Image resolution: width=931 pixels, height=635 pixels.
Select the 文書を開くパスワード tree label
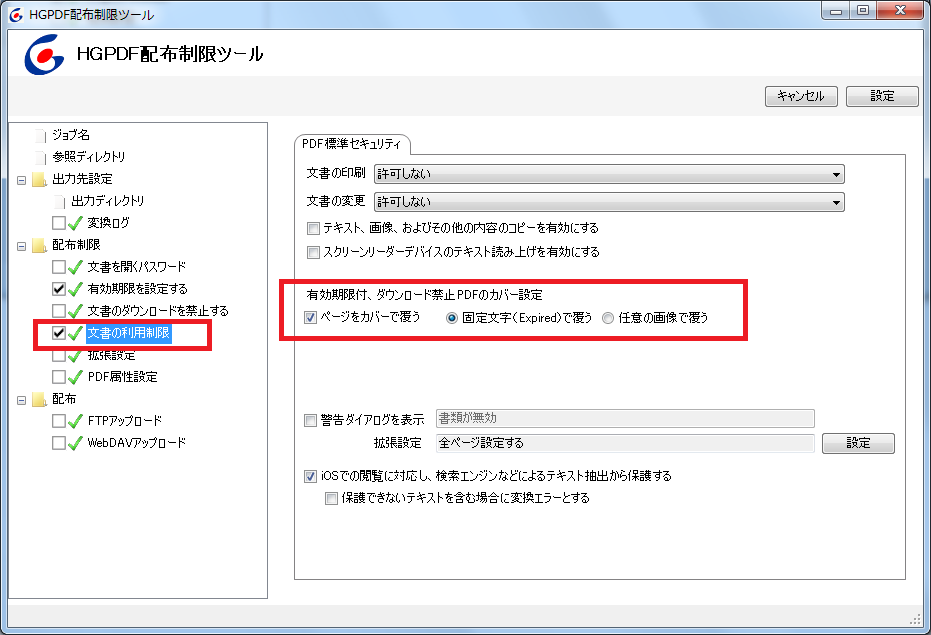pos(137,267)
